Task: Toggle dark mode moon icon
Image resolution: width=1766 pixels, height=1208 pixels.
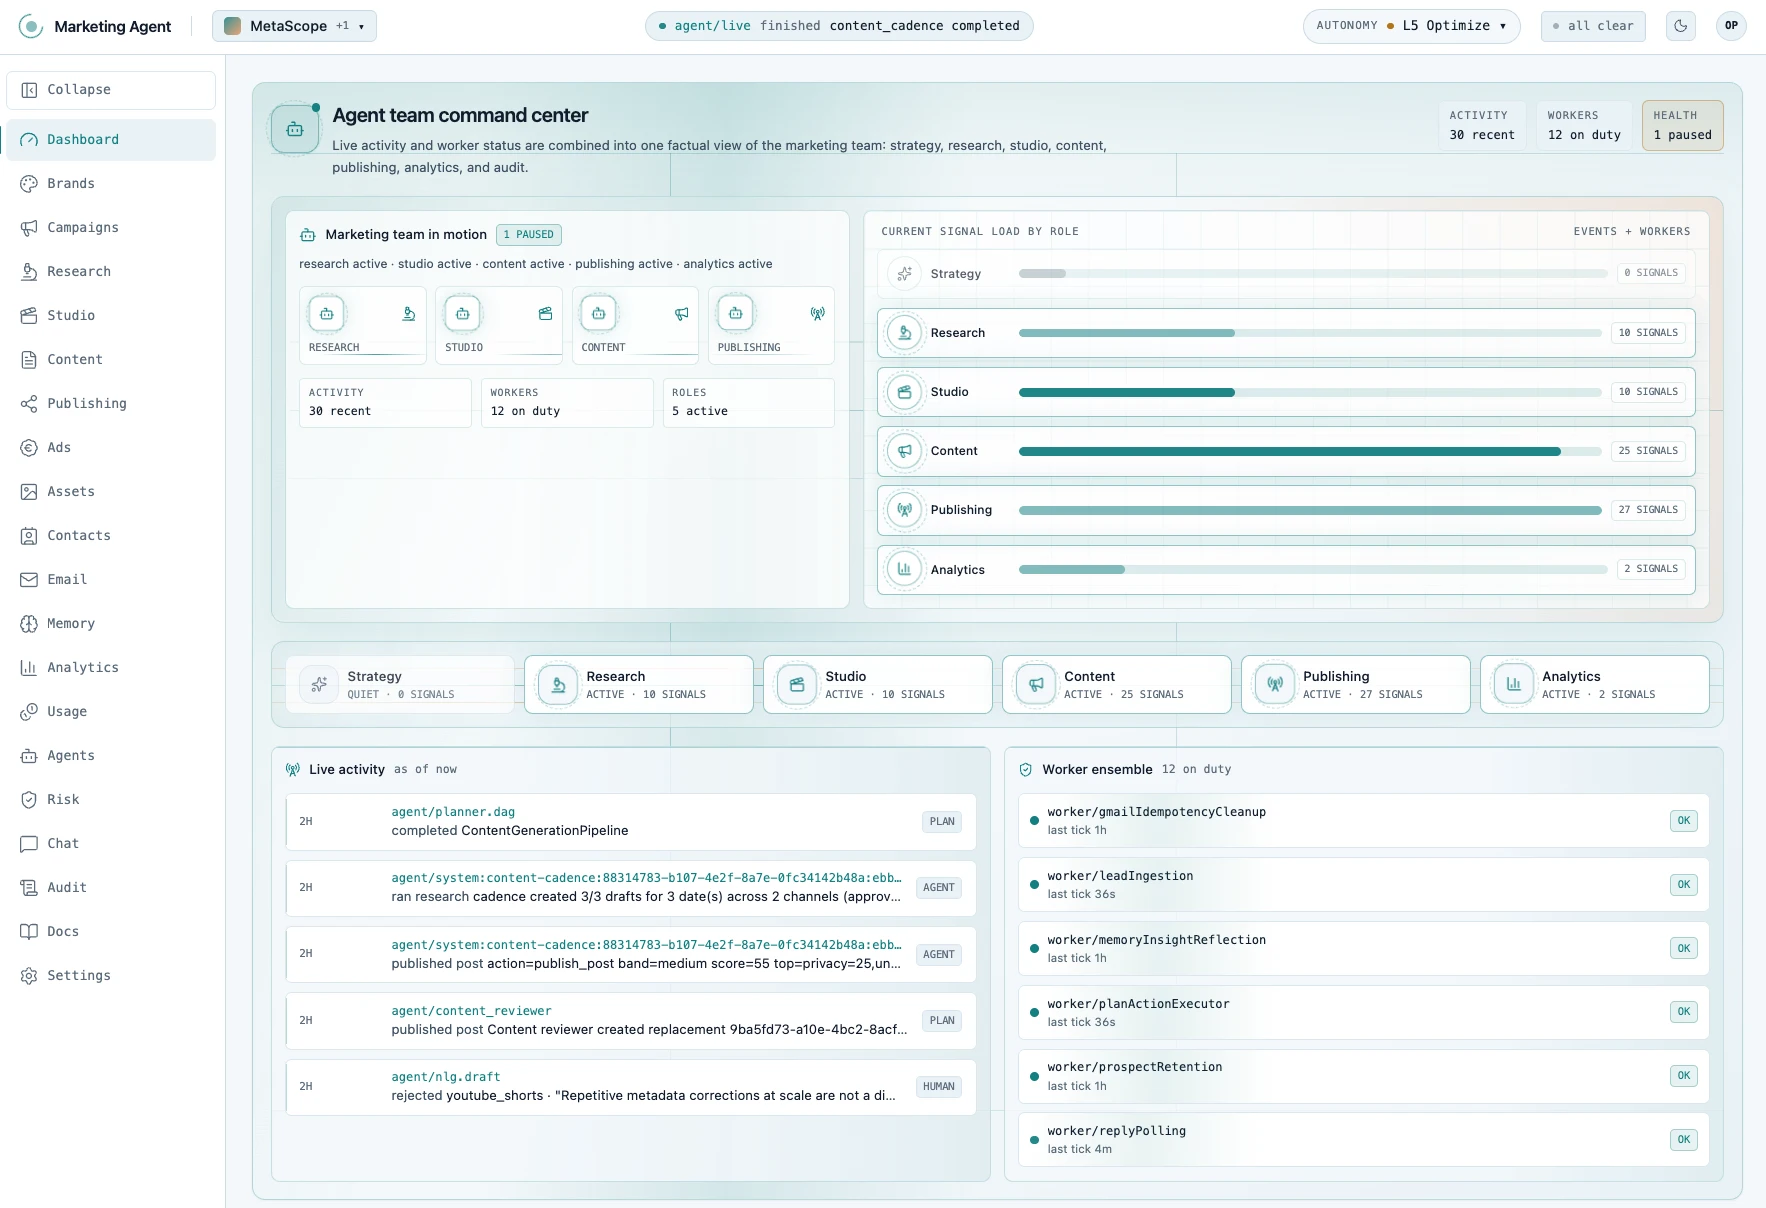Action: click(x=1681, y=26)
